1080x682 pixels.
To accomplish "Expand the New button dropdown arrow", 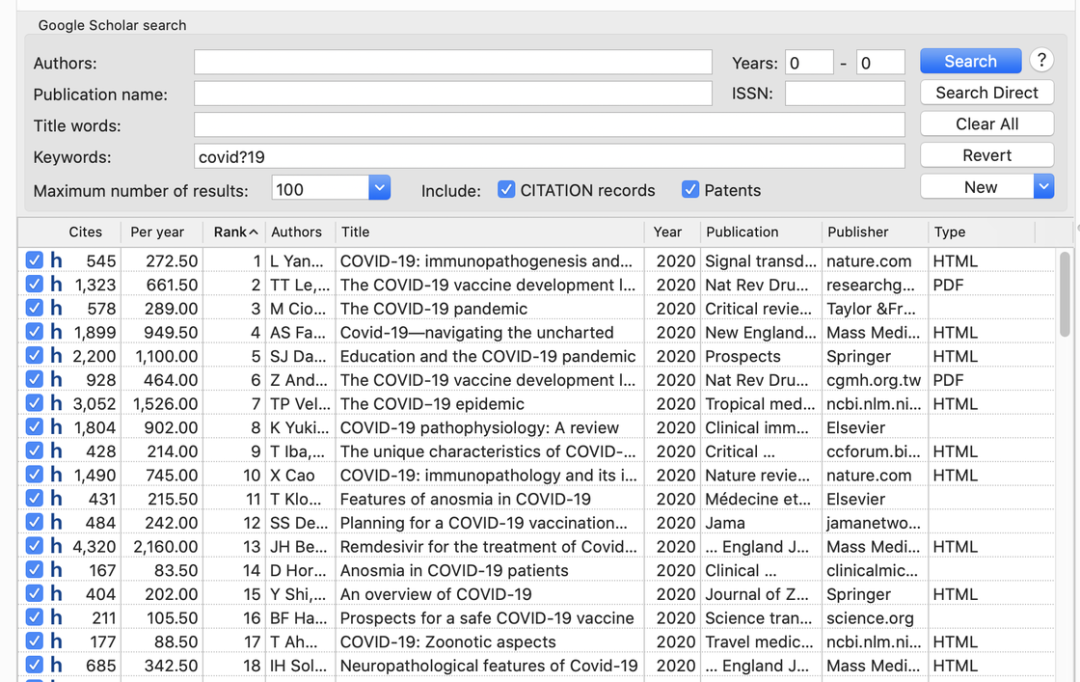I will pos(1043,186).
